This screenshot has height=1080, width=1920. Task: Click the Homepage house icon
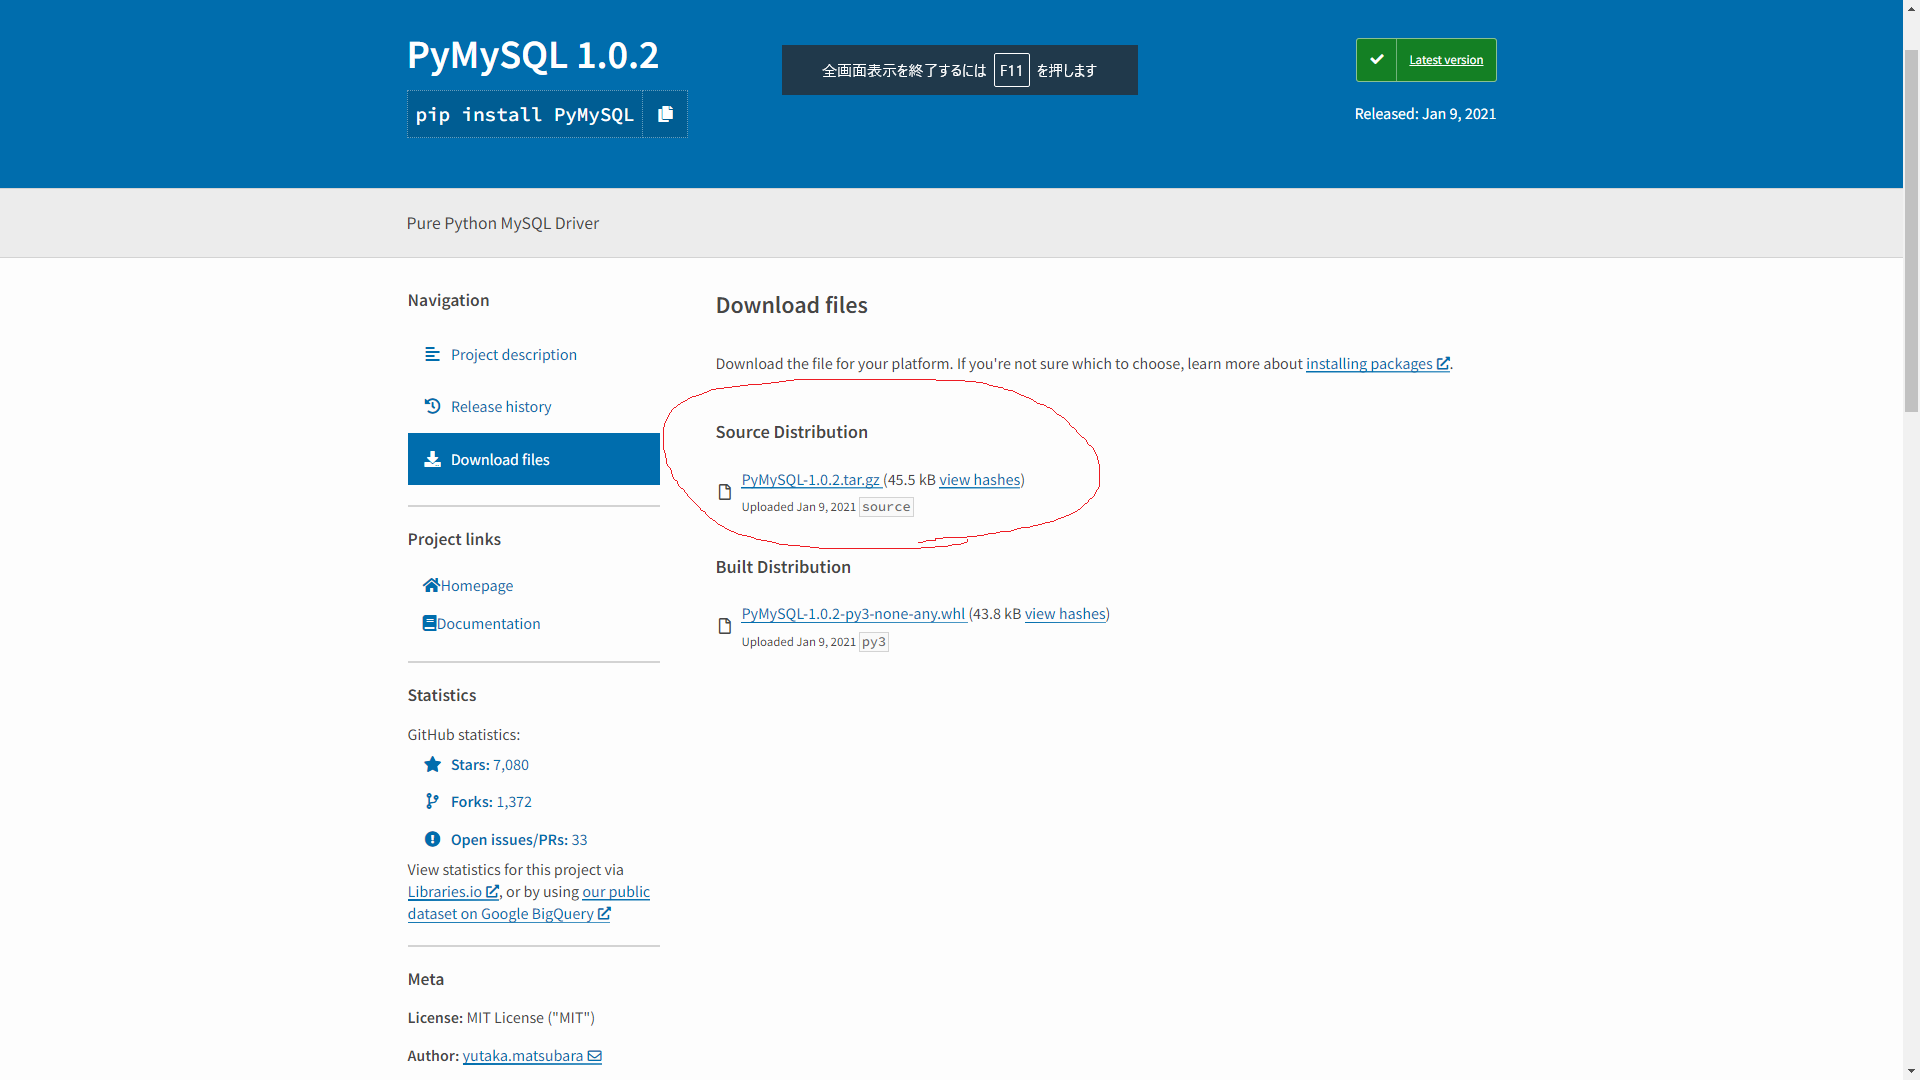430,585
